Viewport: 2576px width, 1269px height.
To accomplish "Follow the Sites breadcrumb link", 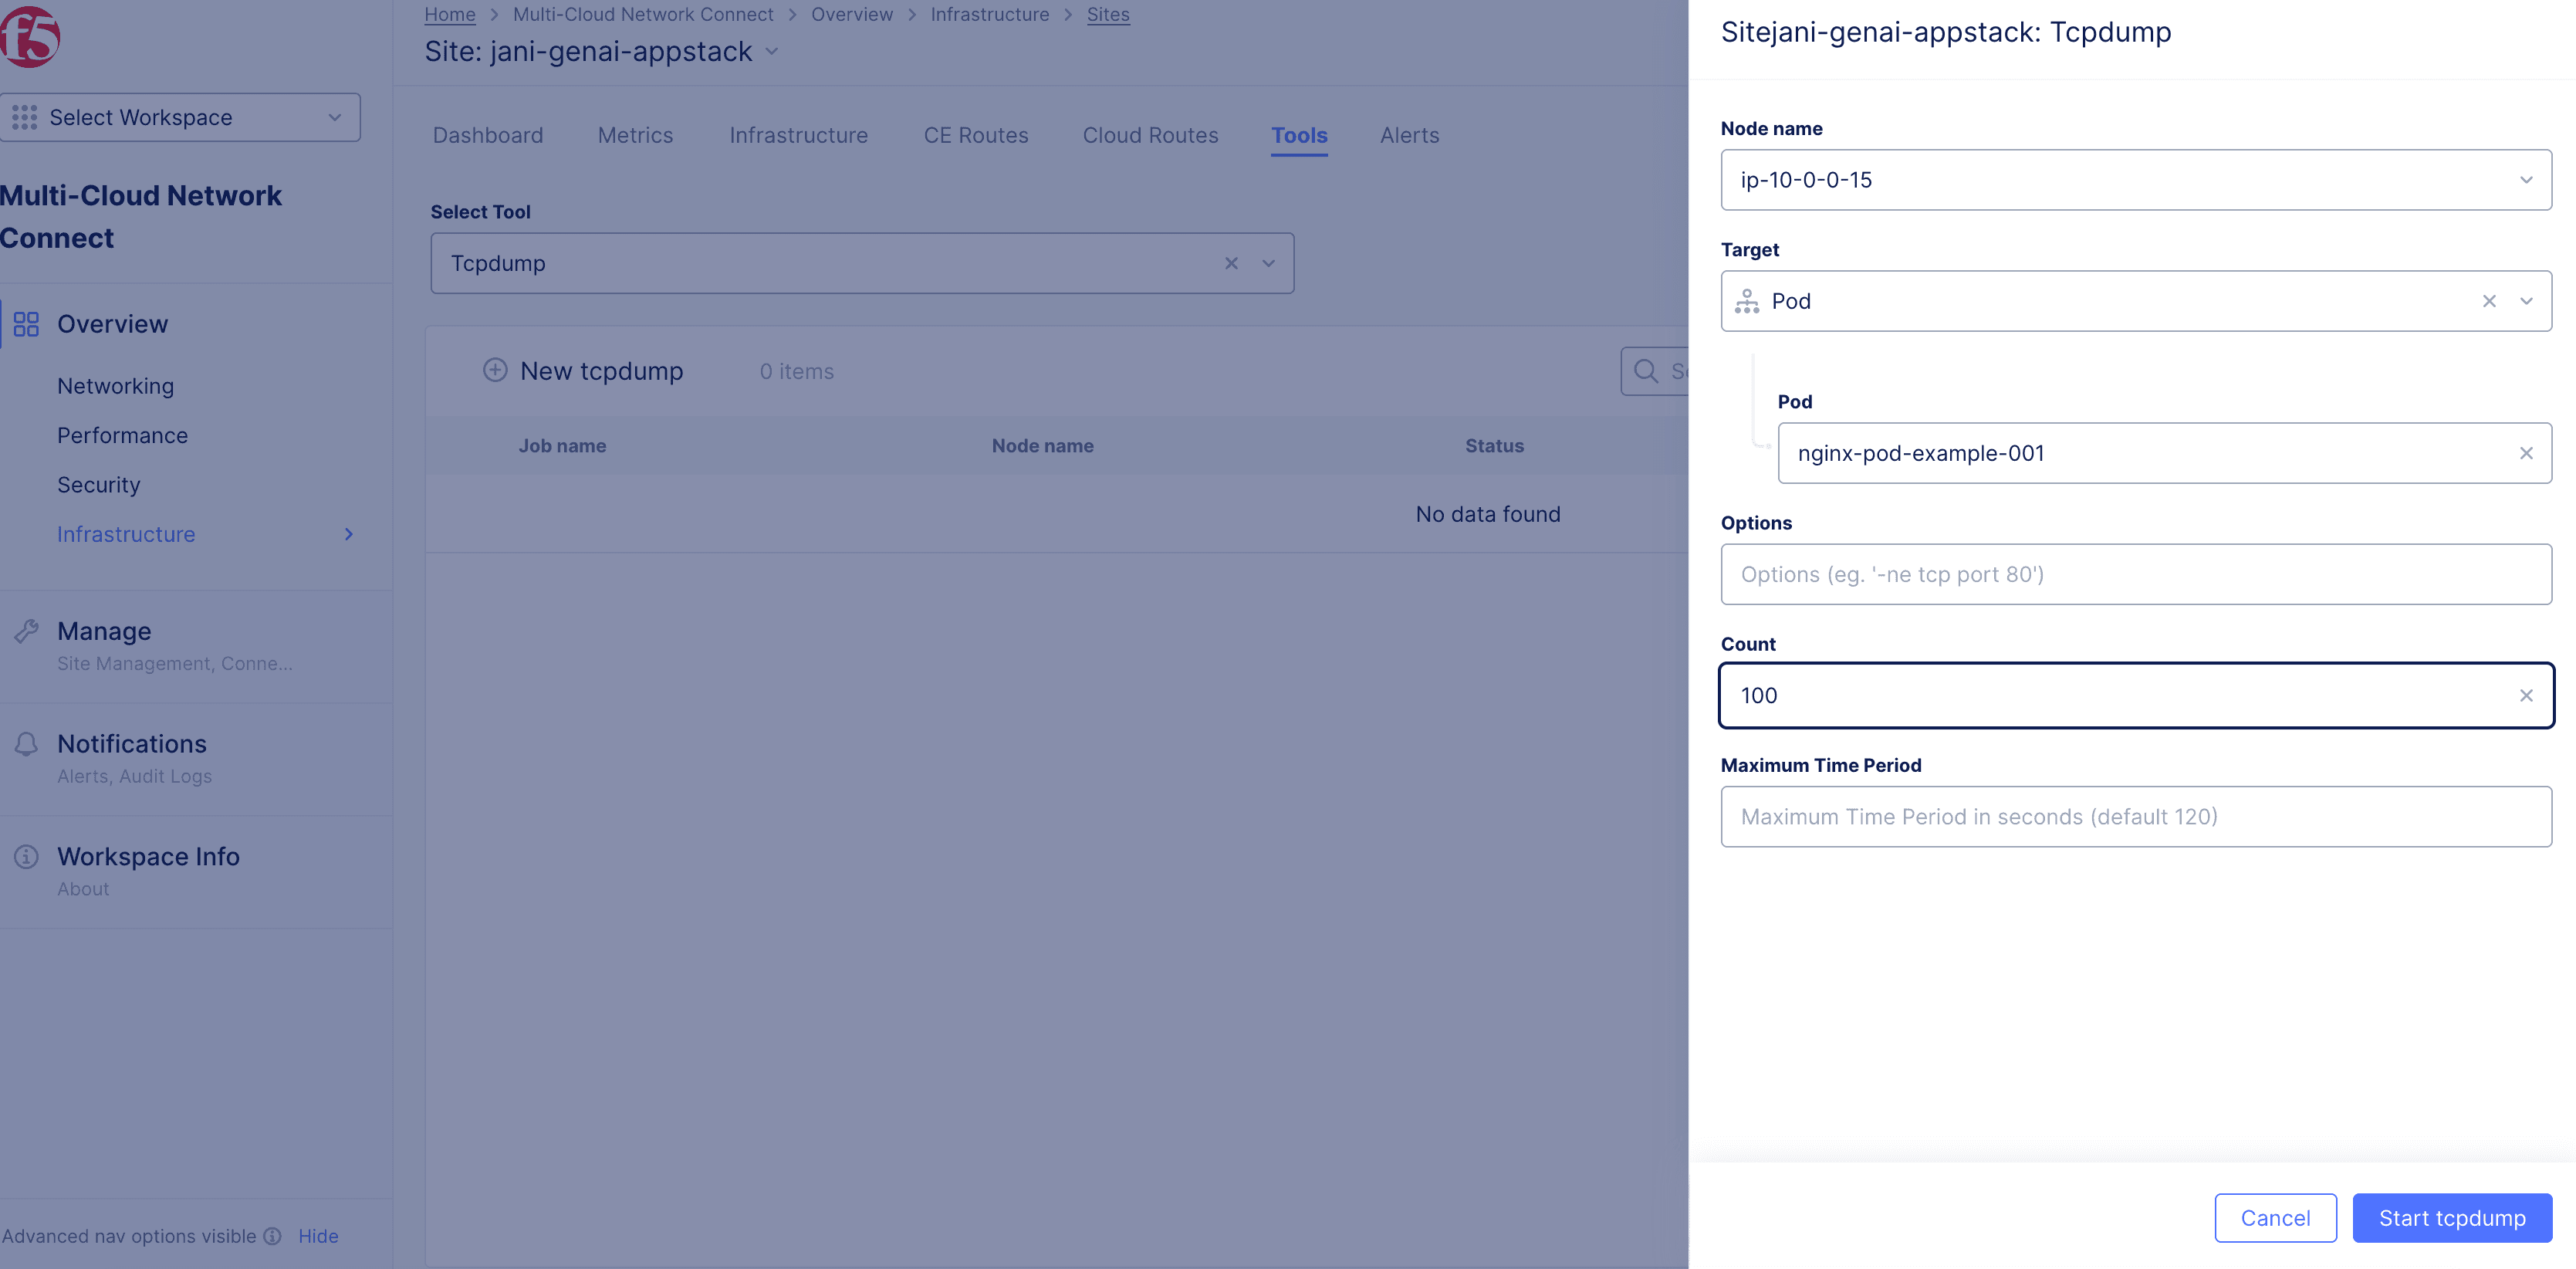I will pyautogui.click(x=1108, y=14).
